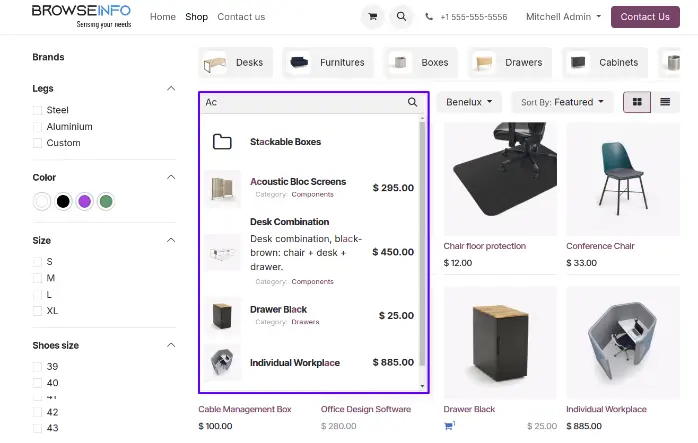Click the search input containing Ac
Screen dimensions: 698x443
304,102
